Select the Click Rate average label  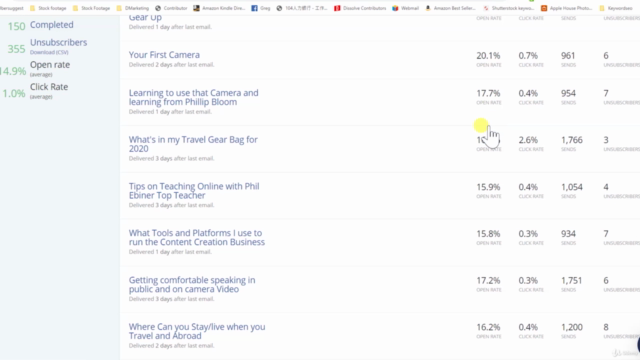[x=49, y=87]
